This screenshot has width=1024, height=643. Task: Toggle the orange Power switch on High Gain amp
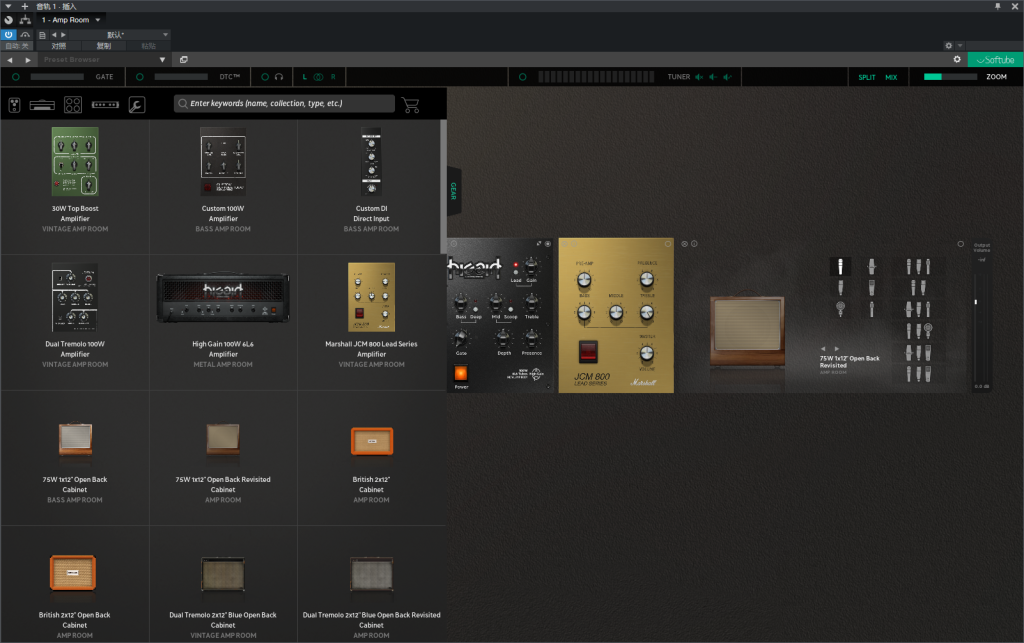(461, 373)
